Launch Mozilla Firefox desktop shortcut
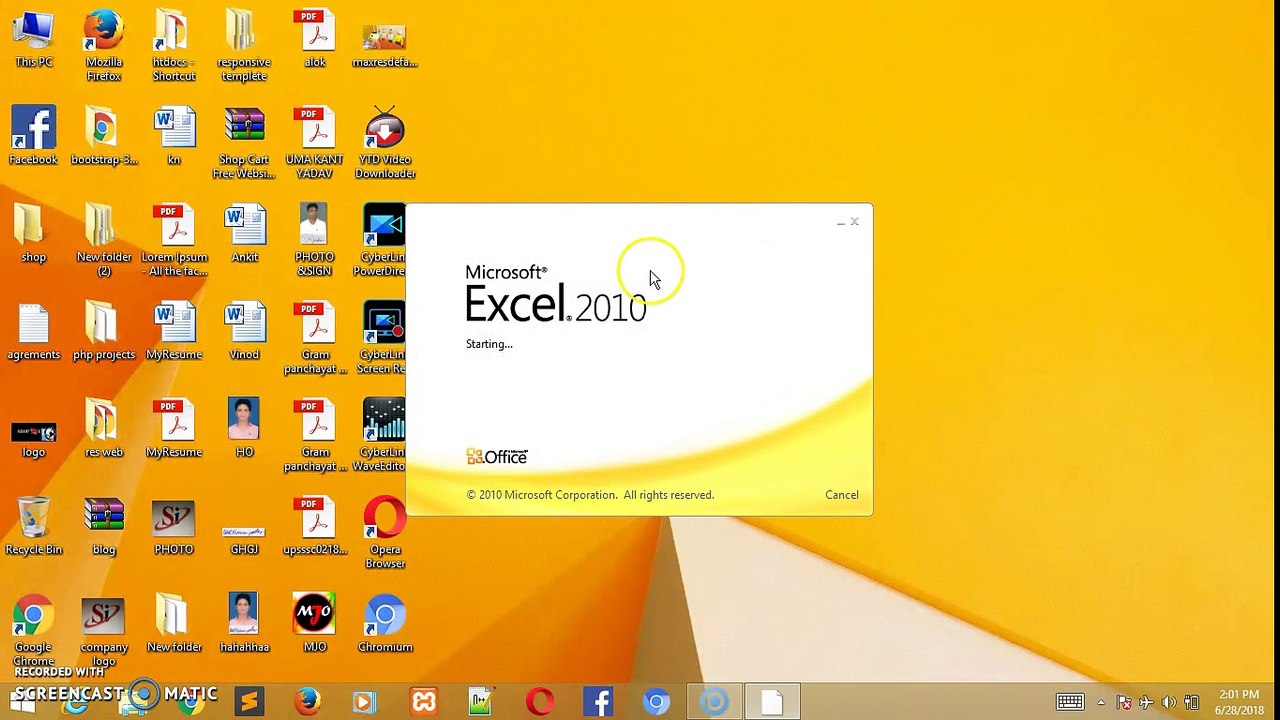Viewport: 1280px width, 720px height. 103,46
